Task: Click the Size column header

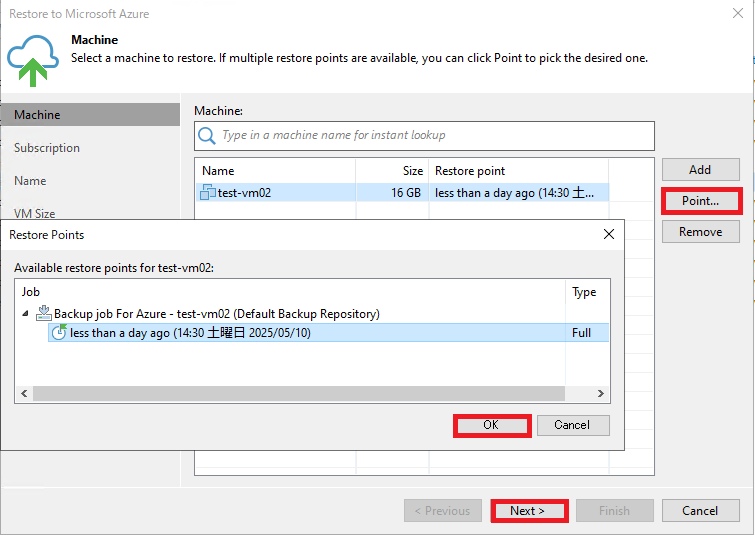Action: tap(392, 171)
